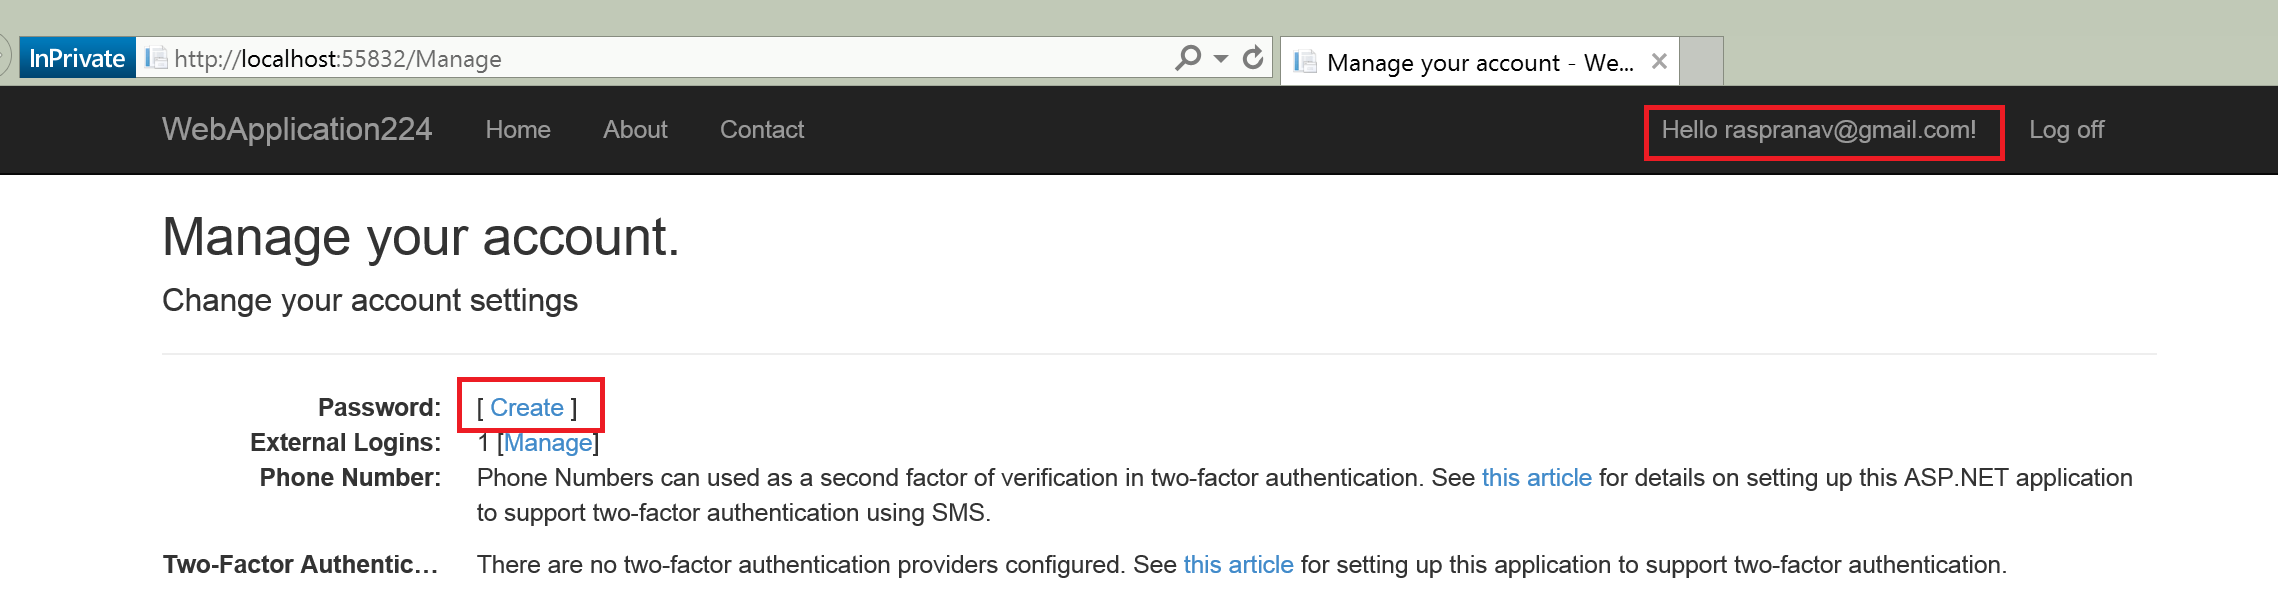Image resolution: width=2278 pixels, height=614 pixels.
Task: Click the Hello raspranav@gmail.com! account link
Action: (1818, 130)
